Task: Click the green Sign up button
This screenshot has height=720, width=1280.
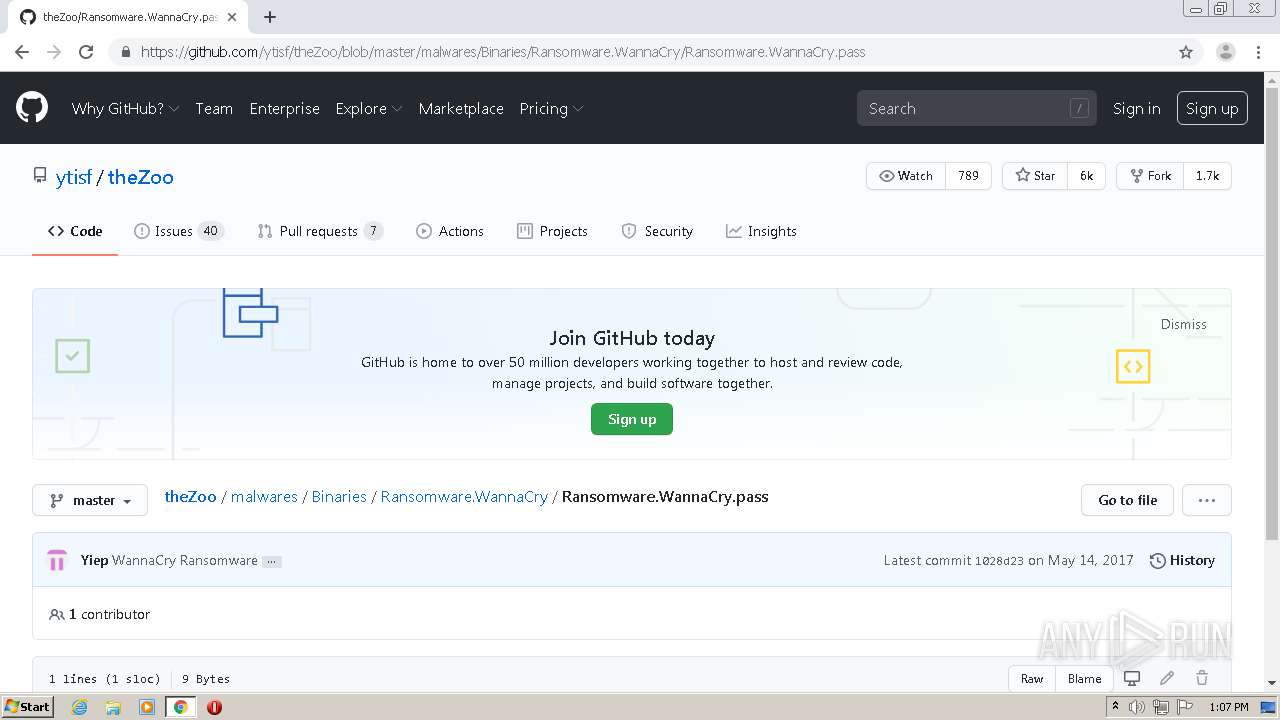Action: tap(632, 419)
